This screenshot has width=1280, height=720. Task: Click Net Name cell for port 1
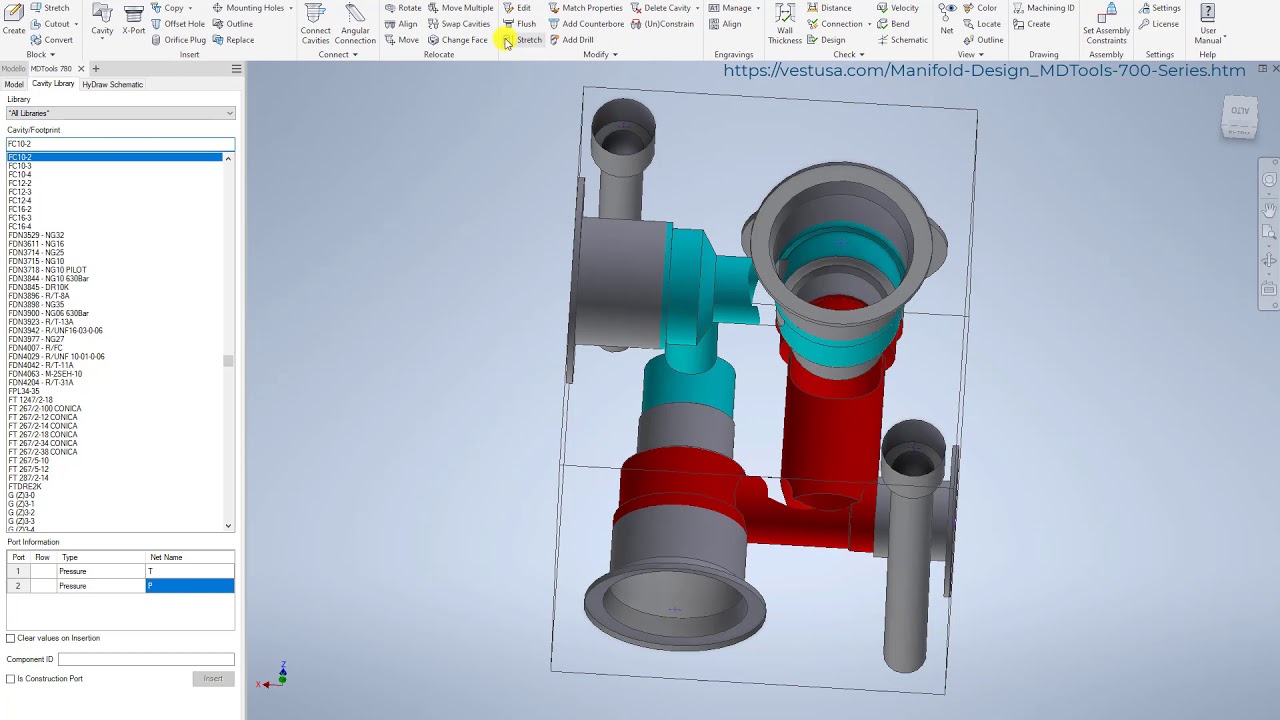[190, 572]
